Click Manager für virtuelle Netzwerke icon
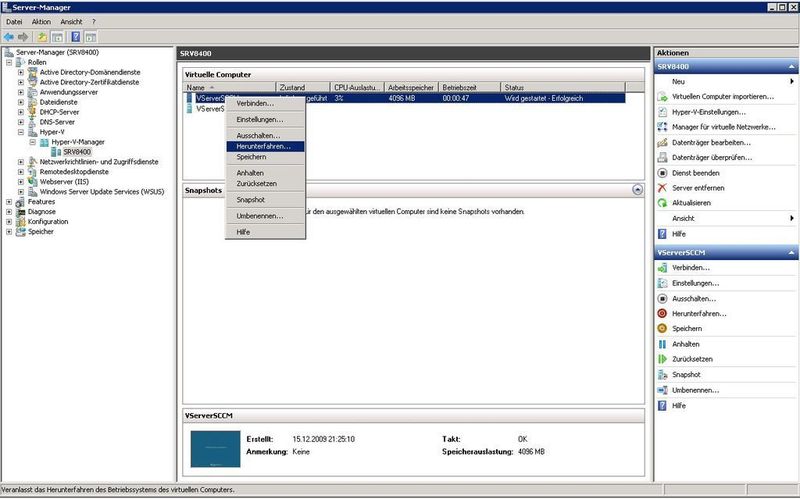 (662, 127)
